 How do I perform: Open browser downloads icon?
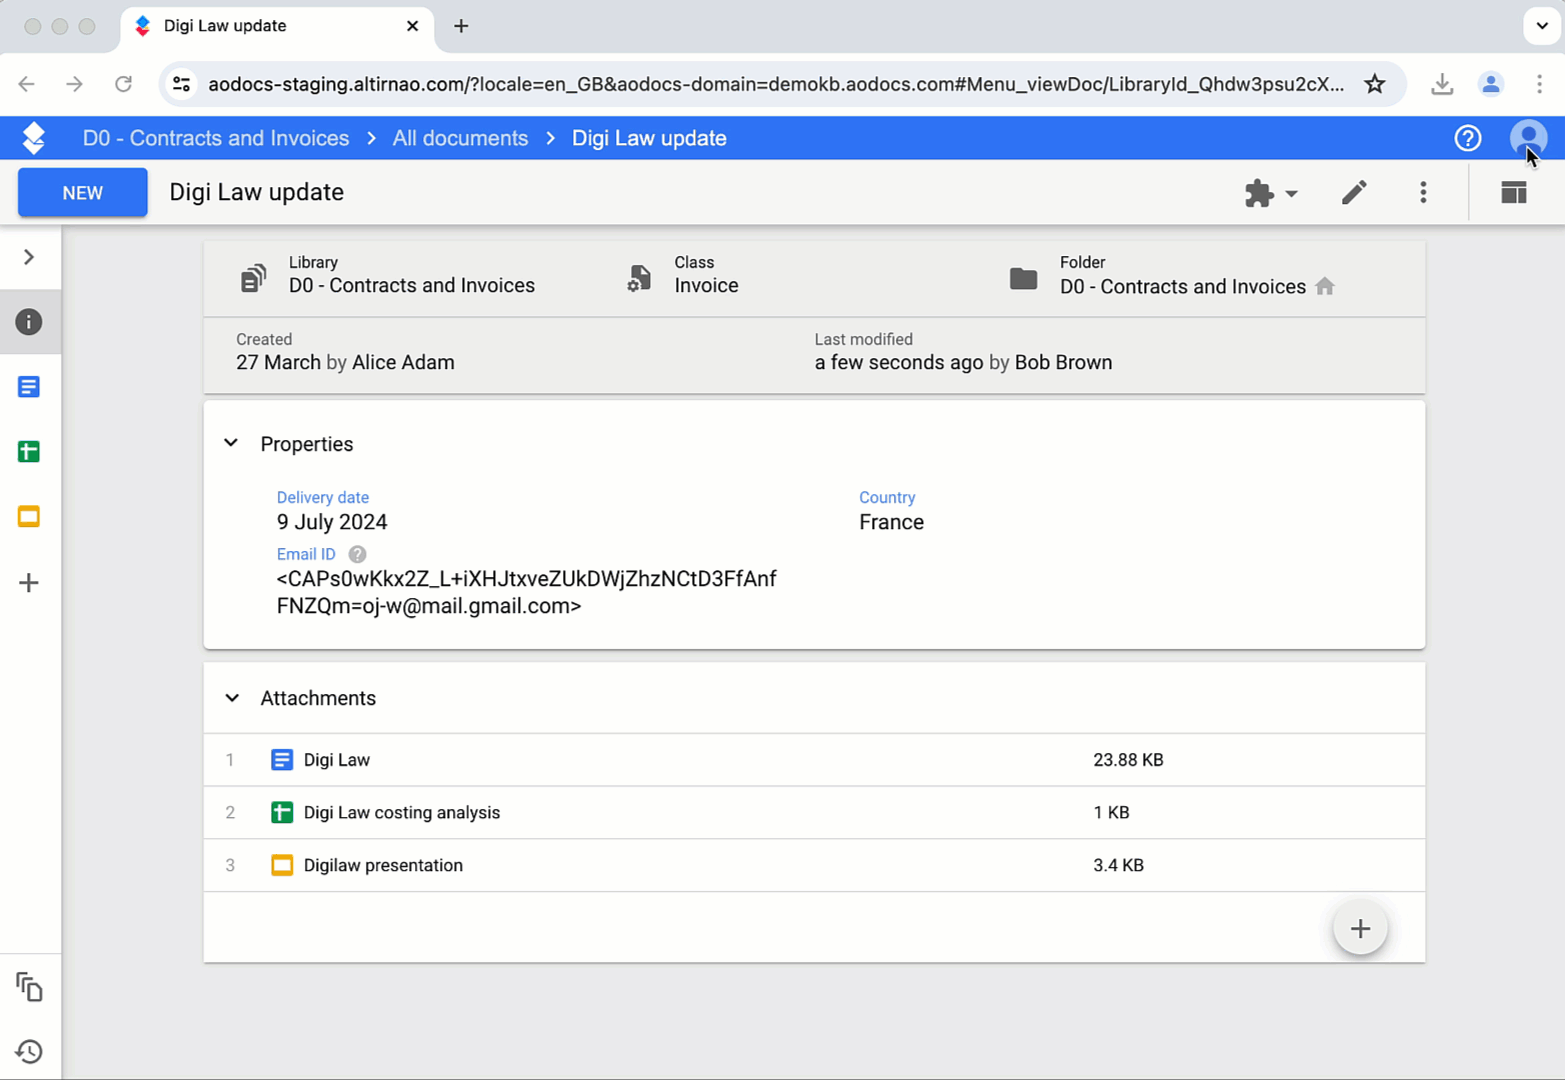coord(1441,84)
